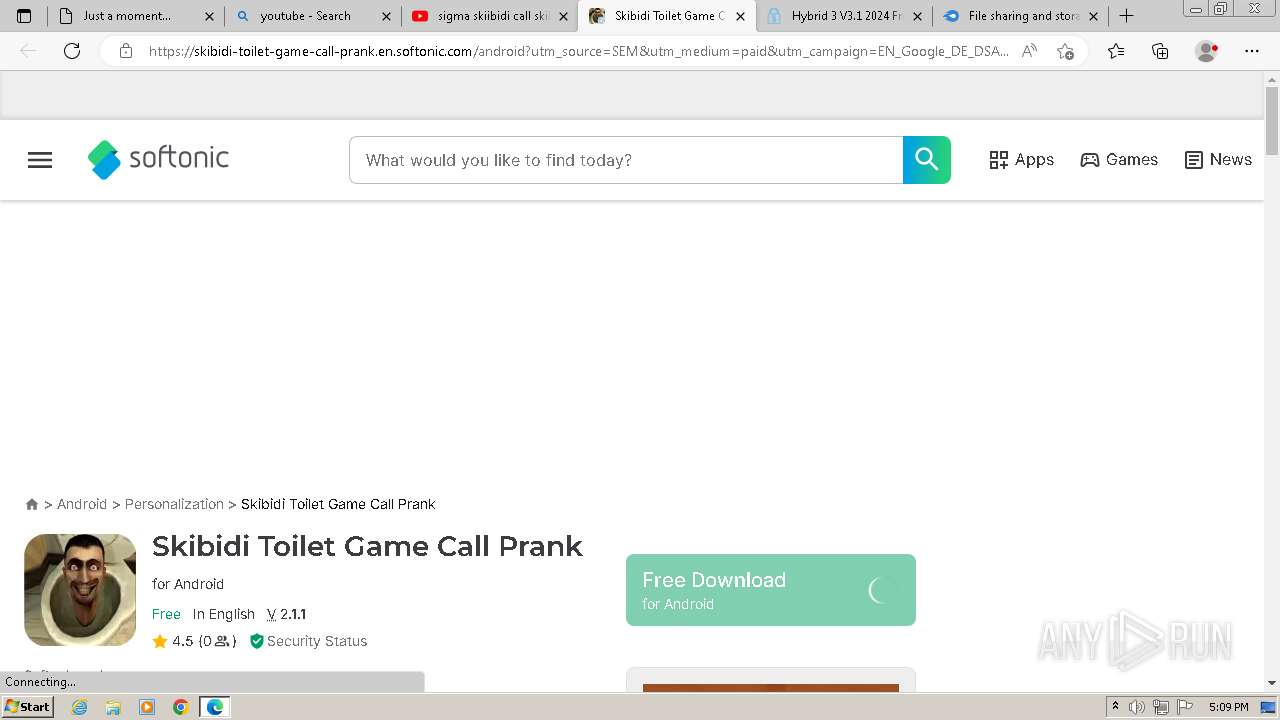Viewport: 1280px width, 720px height.
Task: Open the Games section
Action: [x=1119, y=160]
